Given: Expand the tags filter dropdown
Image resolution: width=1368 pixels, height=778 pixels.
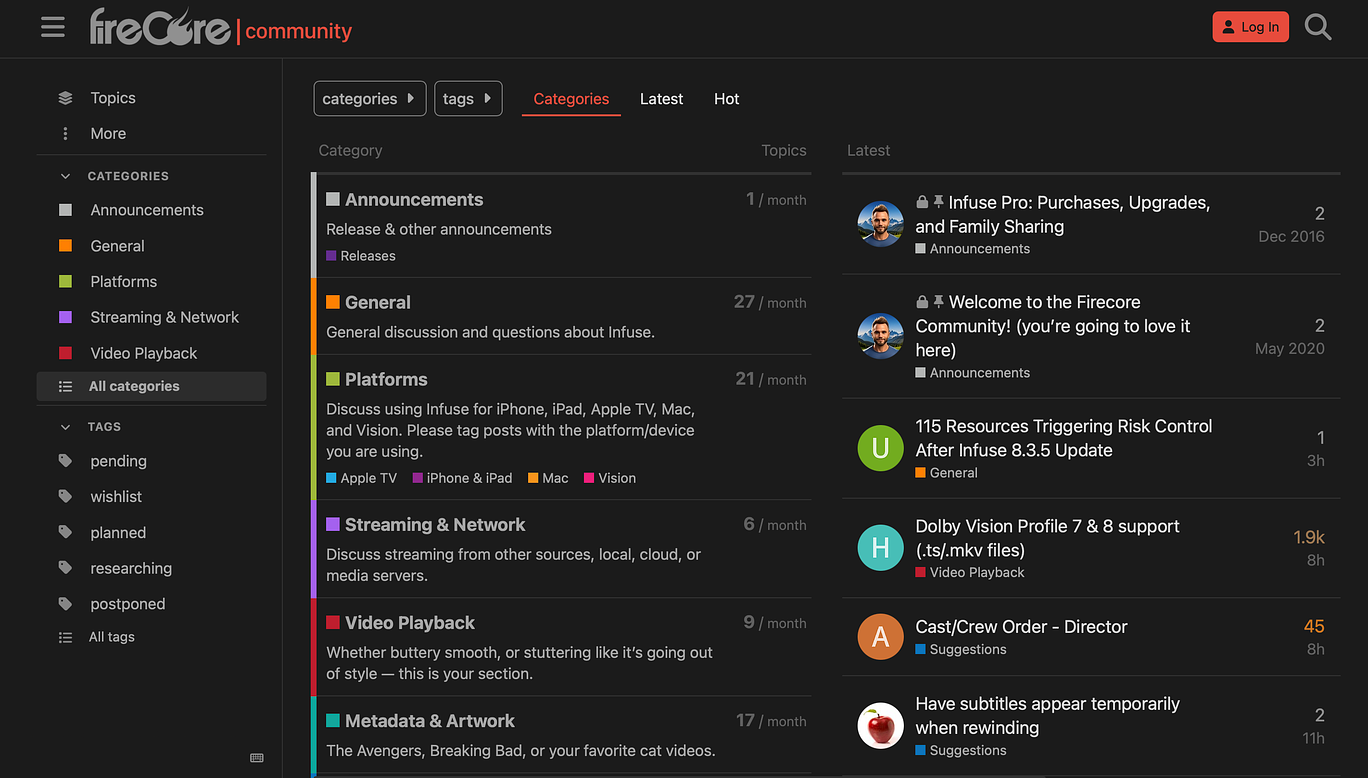Looking at the screenshot, I should tap(468, 98).
